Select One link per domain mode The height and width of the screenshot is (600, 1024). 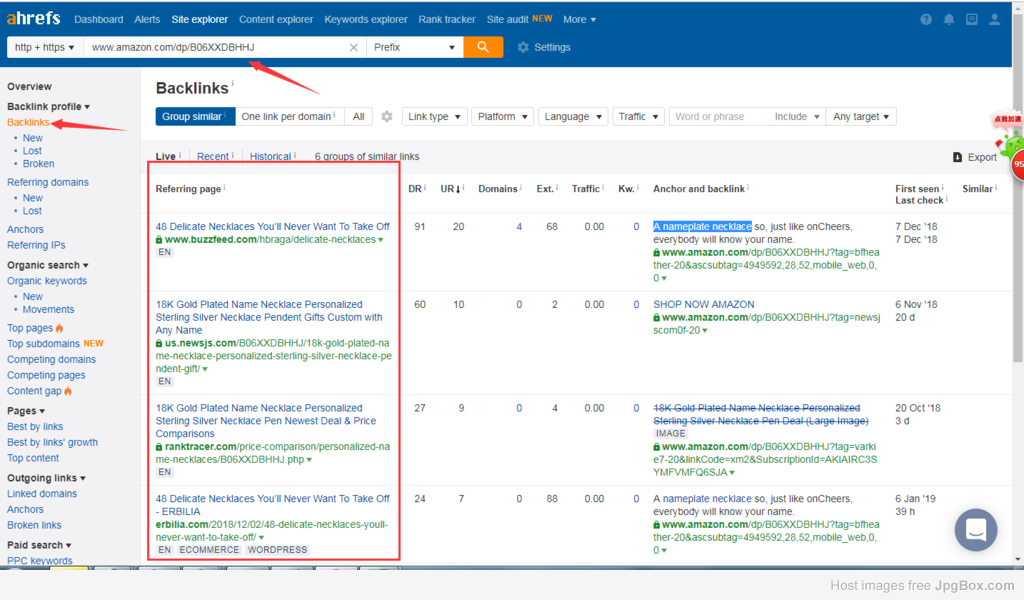(289, 116)
